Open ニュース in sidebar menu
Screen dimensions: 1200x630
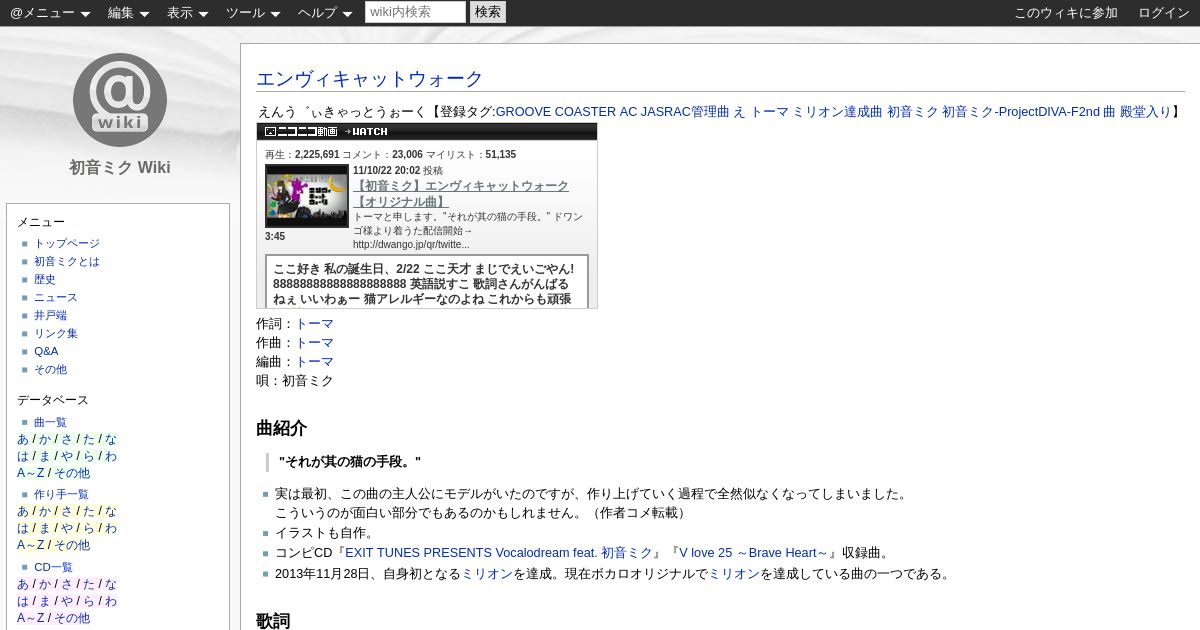tap(56, 297)
